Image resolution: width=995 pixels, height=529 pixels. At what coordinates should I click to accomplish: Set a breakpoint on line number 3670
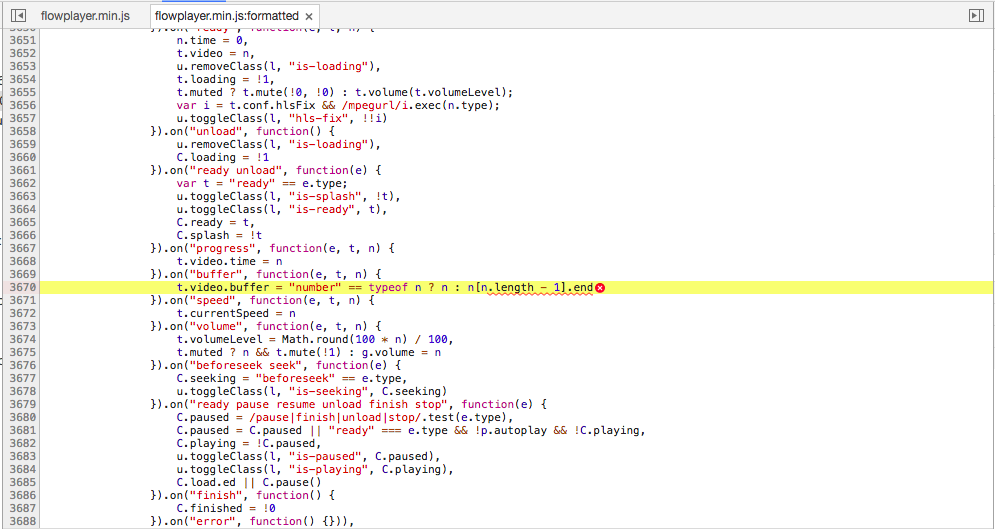(x=23, y=288)
